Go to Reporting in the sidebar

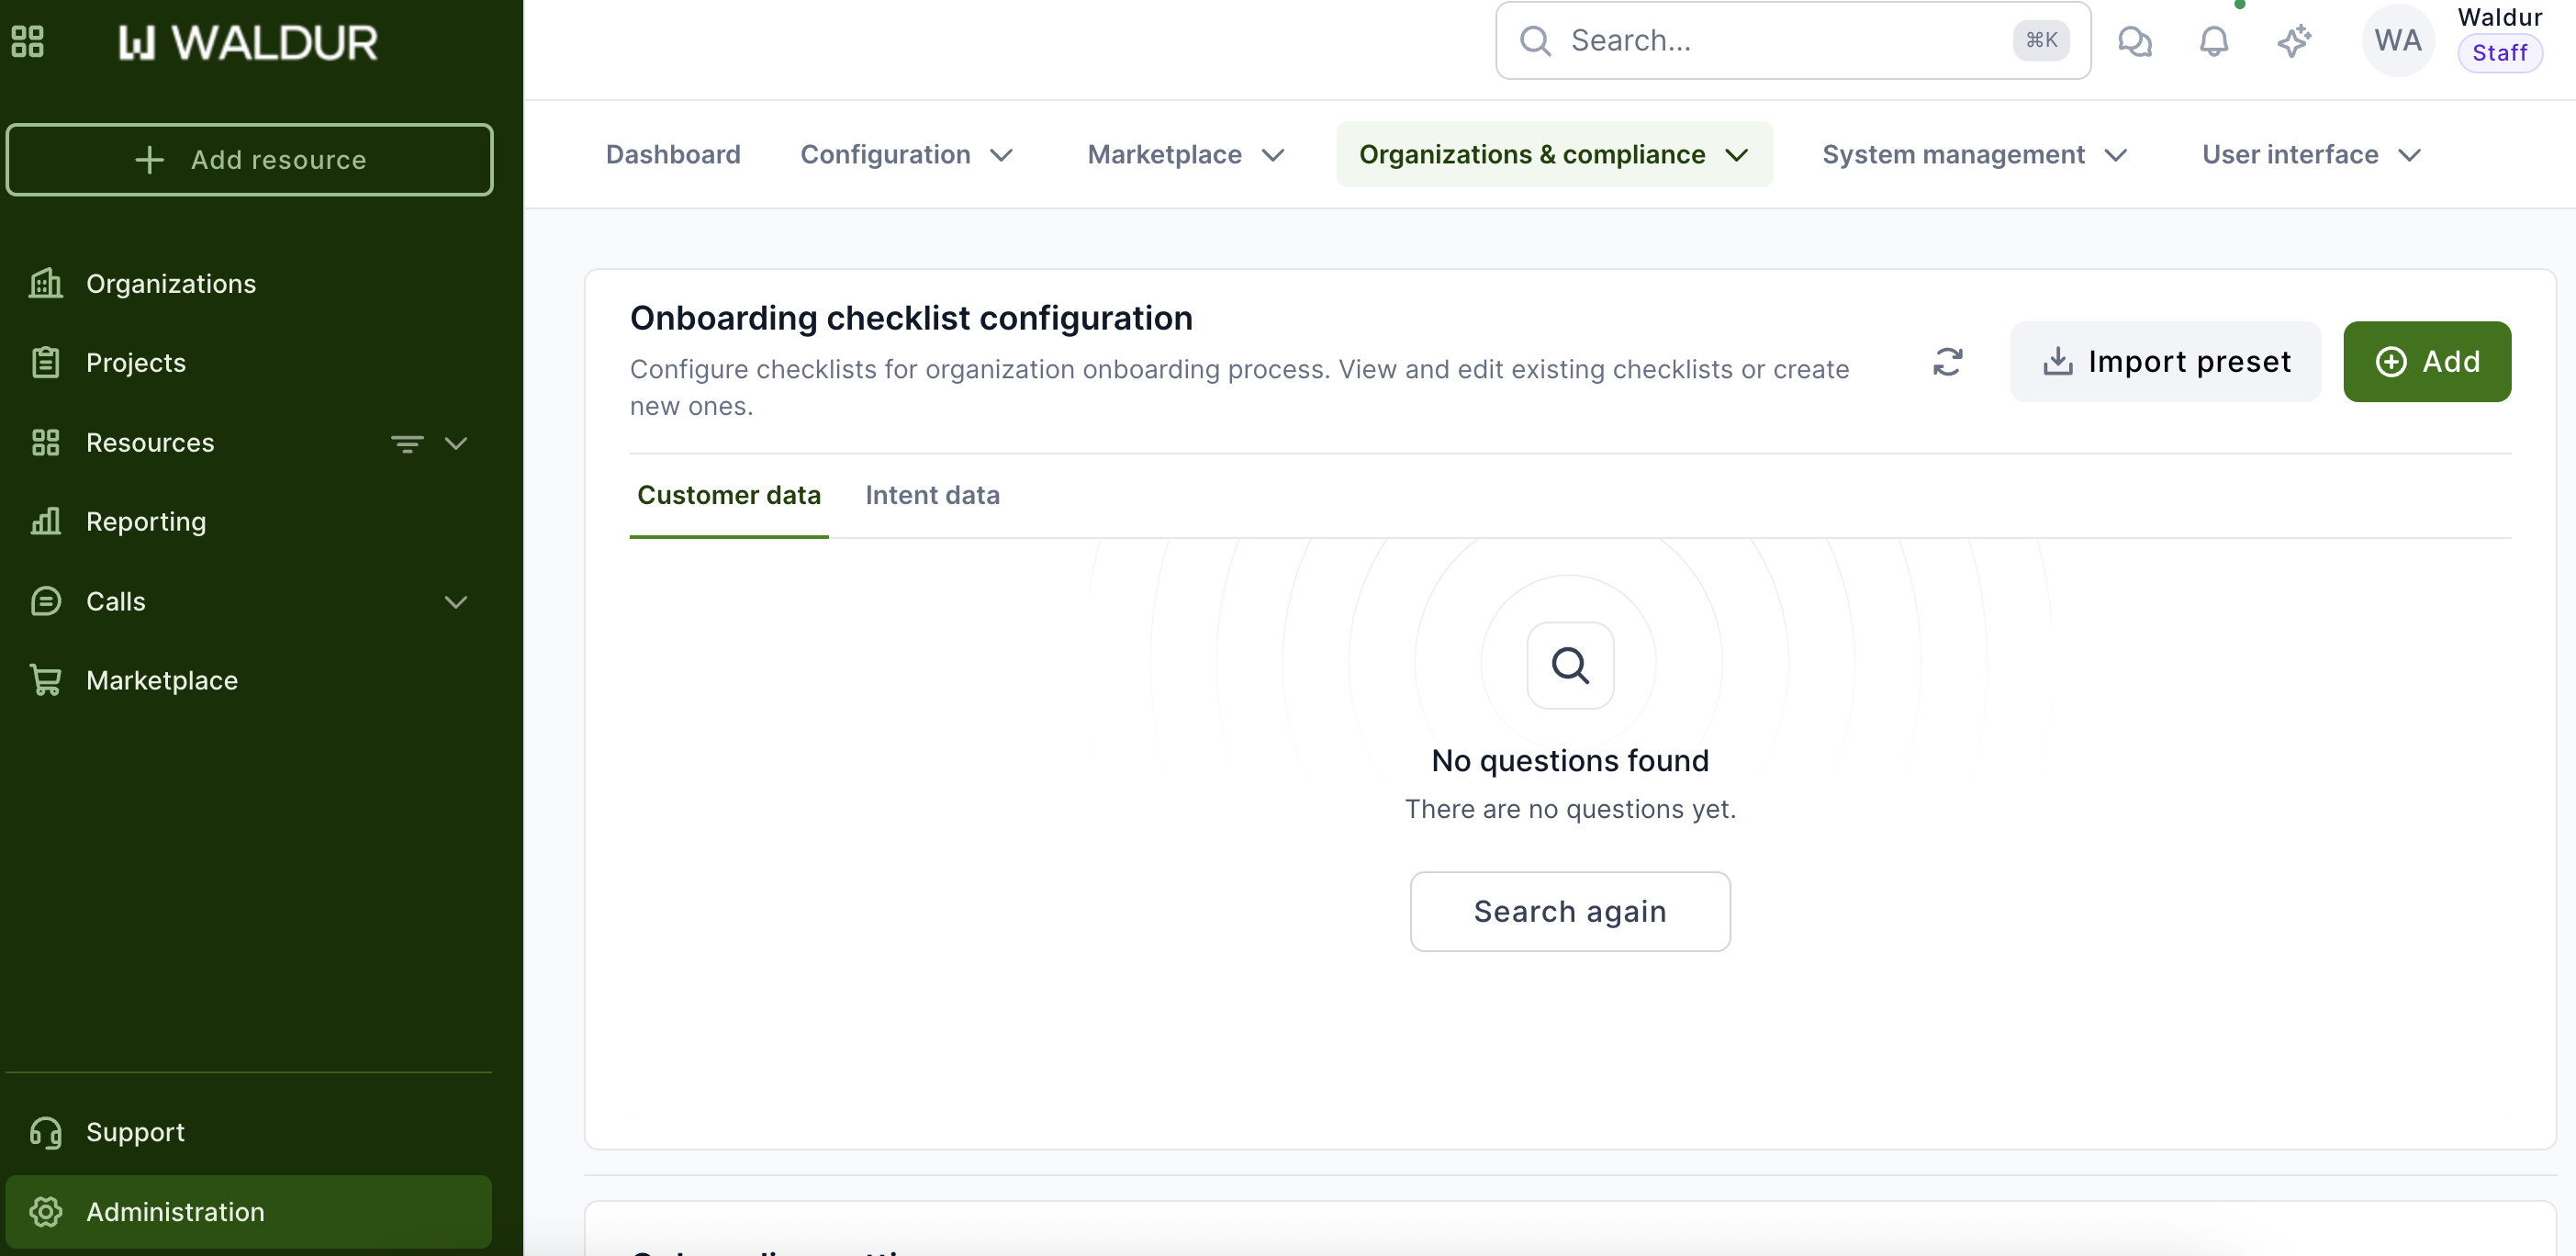click(146, 522)
